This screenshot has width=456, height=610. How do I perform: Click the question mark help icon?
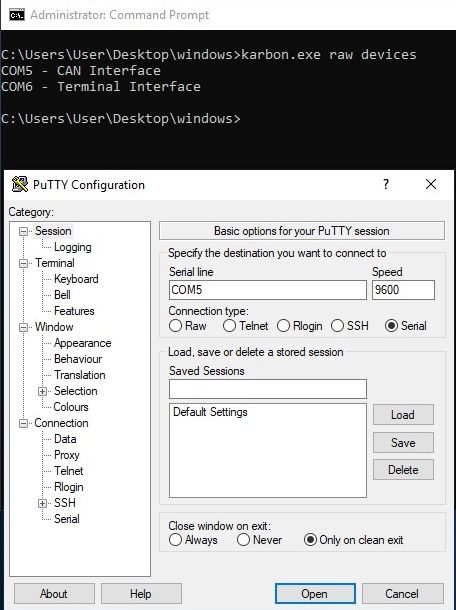click(x=386, y=184)
